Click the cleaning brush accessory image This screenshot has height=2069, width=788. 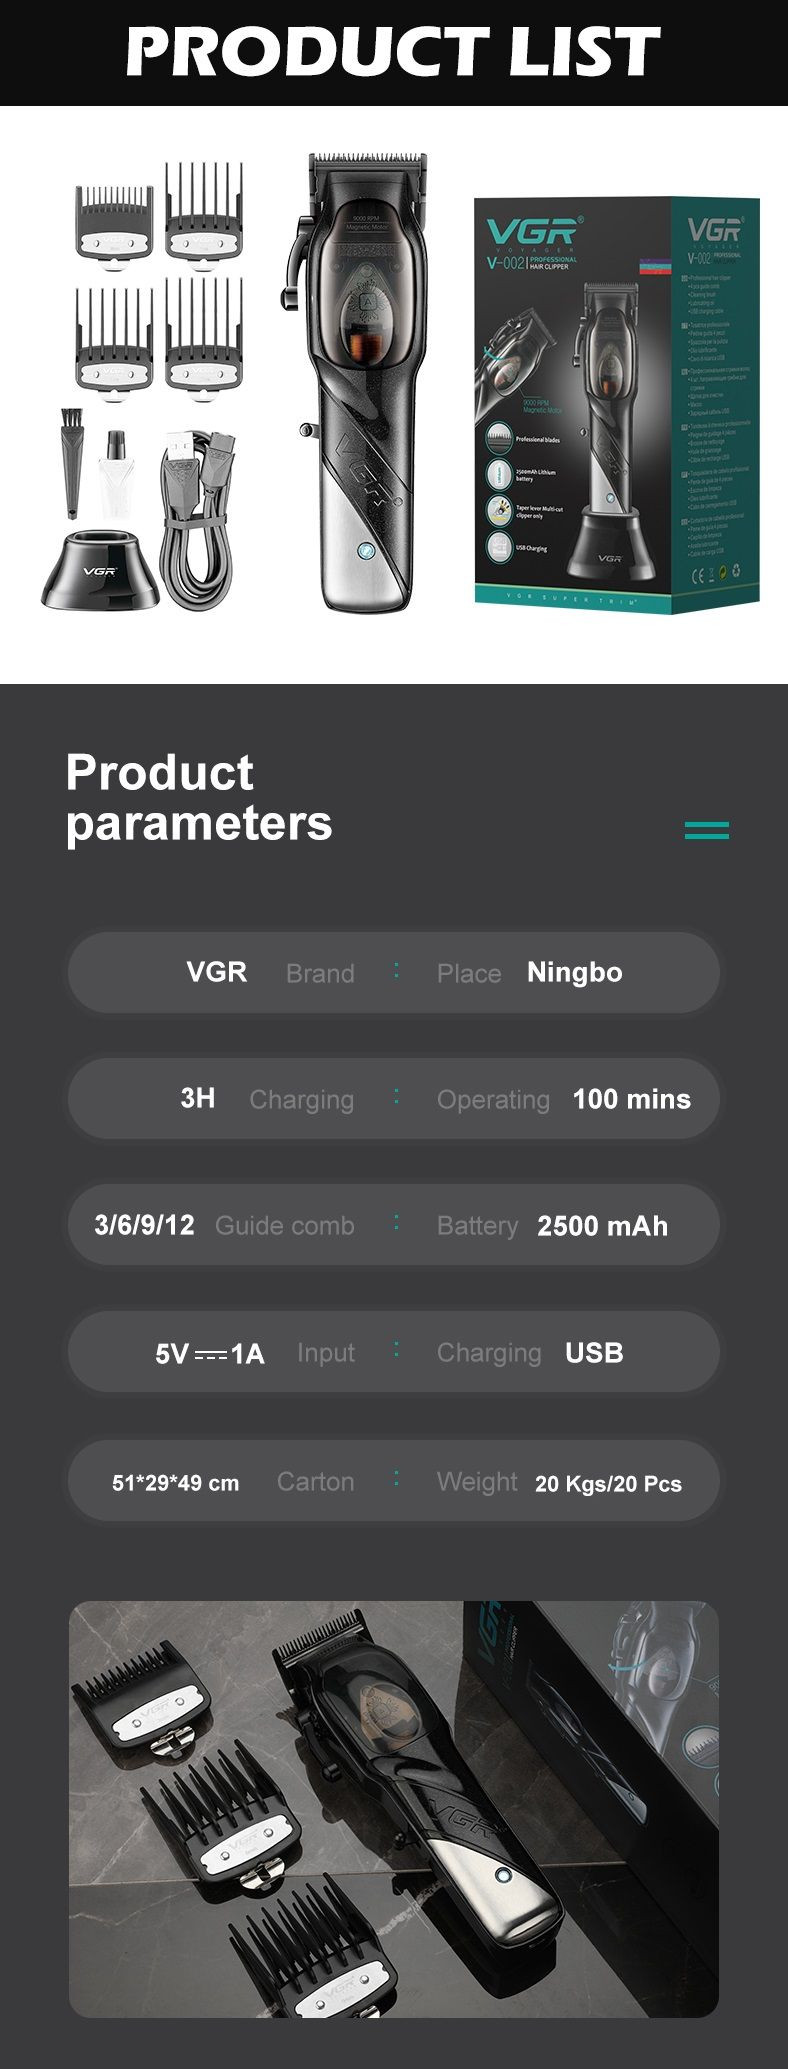pos(73,462)
